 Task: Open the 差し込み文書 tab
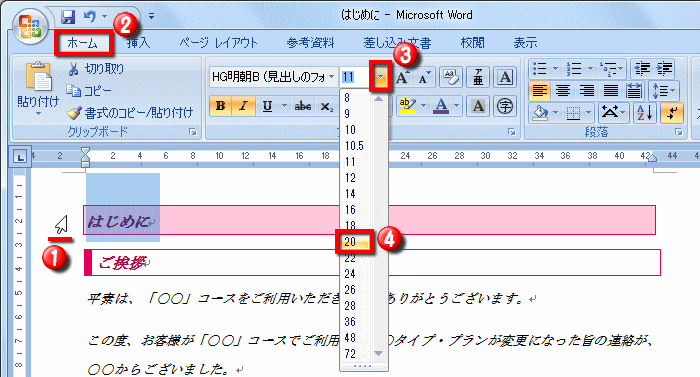point(397,43)
